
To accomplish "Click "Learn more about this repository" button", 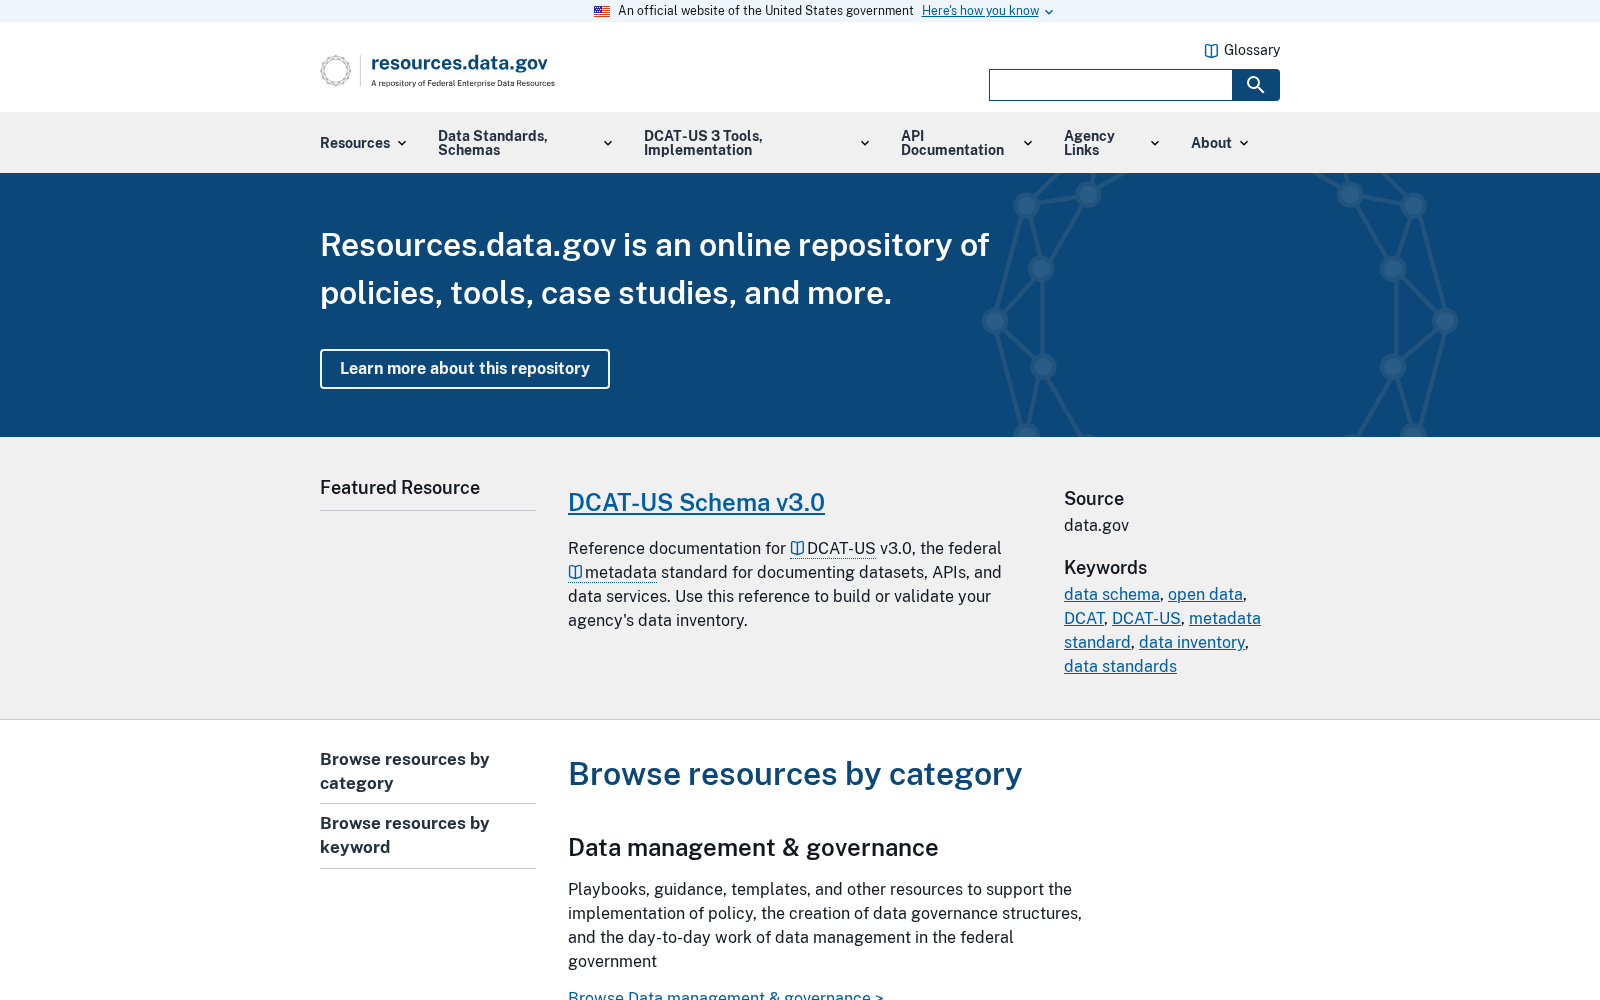I will click(x=465, y=369).
